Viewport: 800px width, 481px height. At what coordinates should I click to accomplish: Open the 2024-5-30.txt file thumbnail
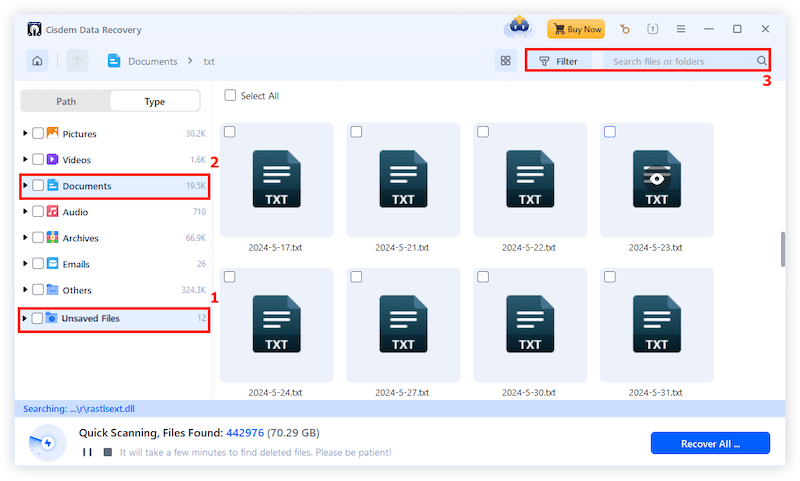(x=530, y=325)
